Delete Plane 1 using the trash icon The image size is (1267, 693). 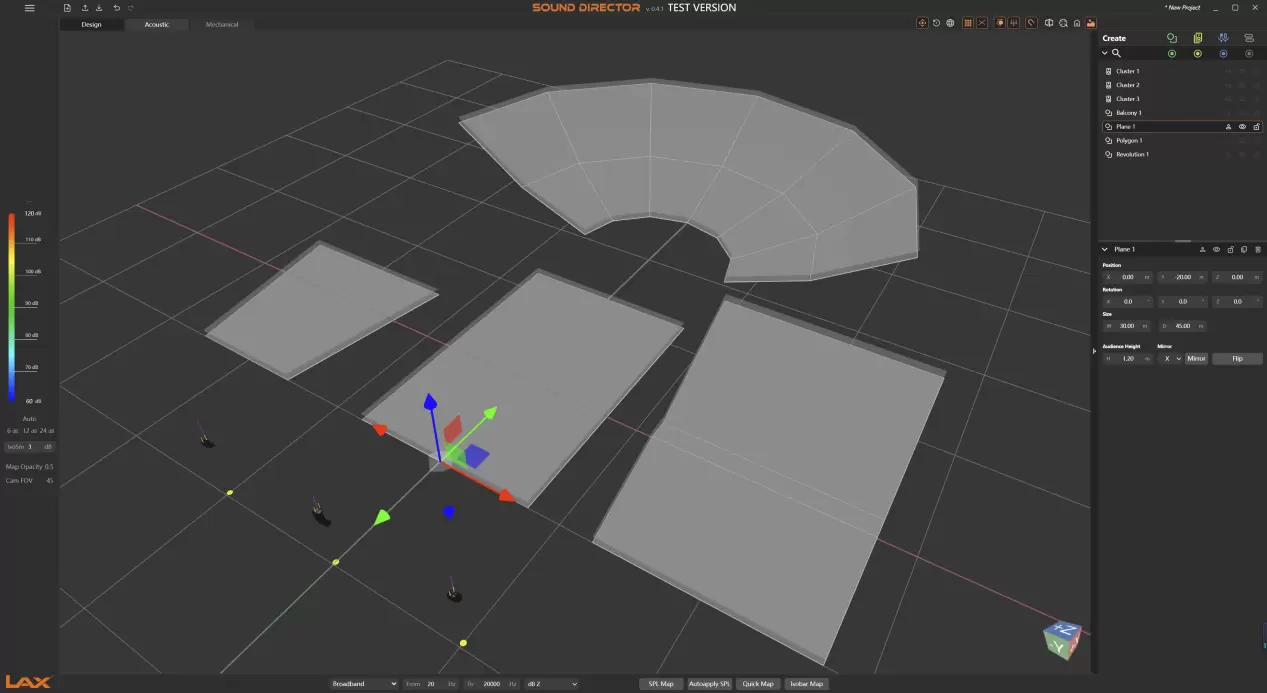tap(1257, 249)
